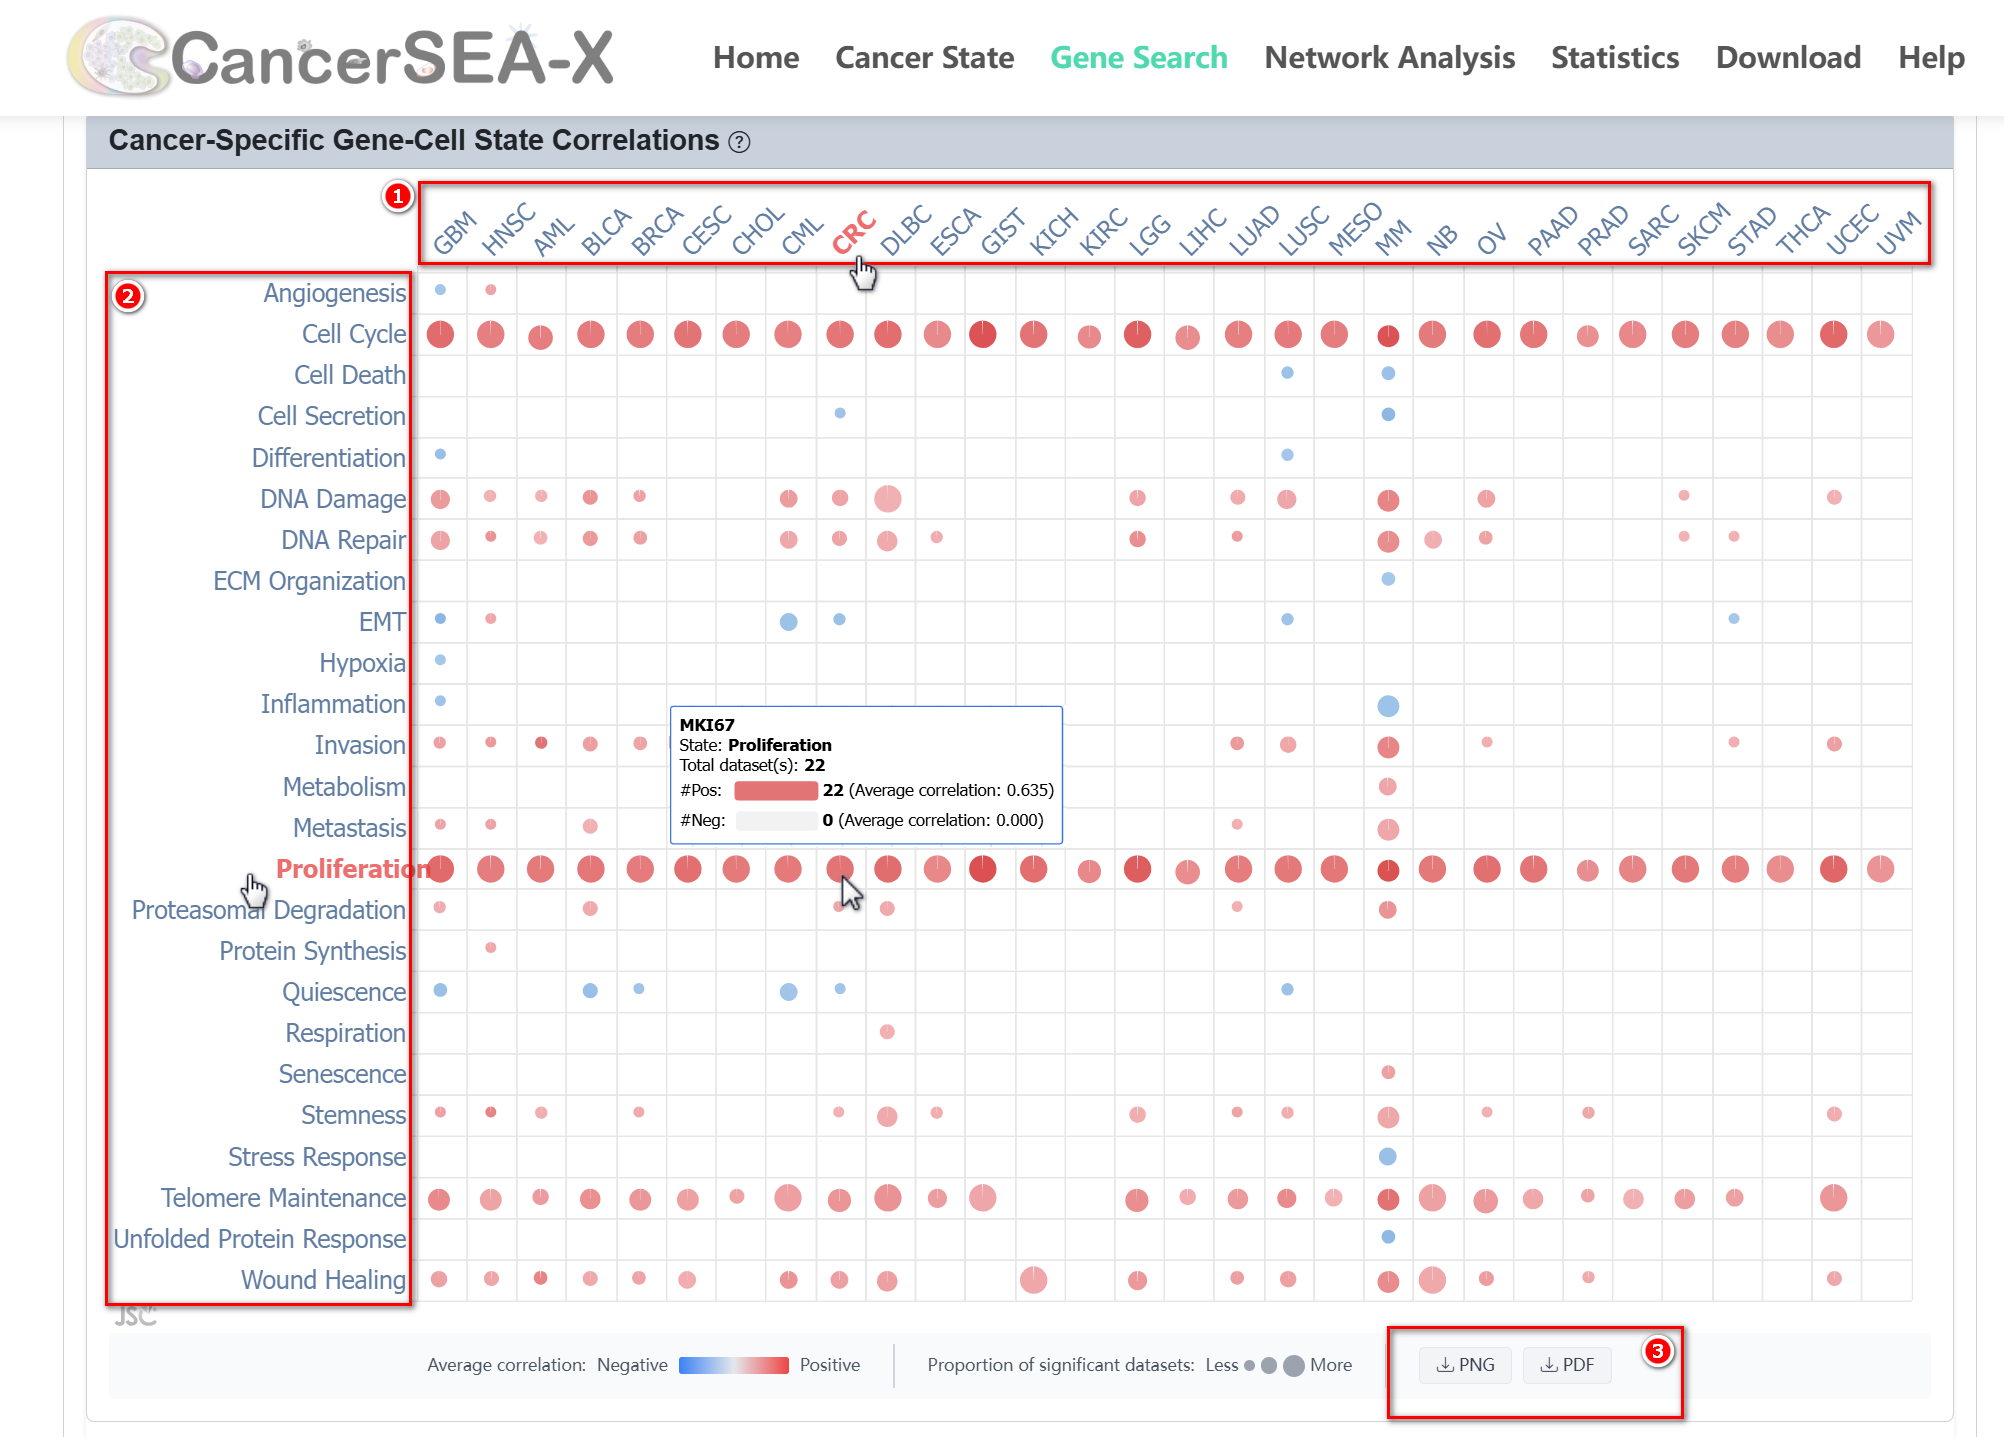Click the blue Inflammation bubble for MM
Viewport: 2004px width, 1437px height.
[1388, 706]
